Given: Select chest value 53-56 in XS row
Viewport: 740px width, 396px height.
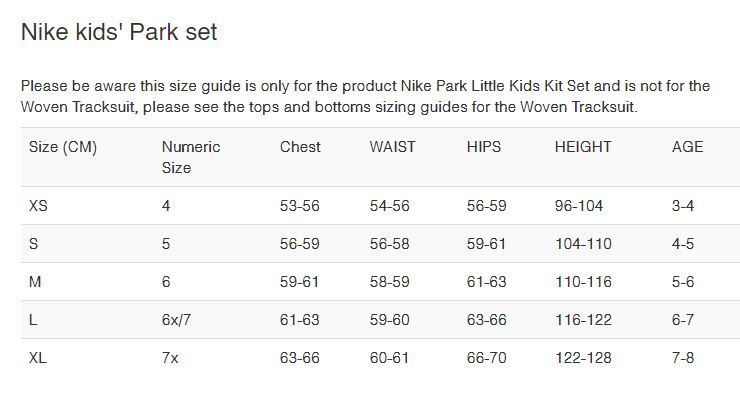Looking at the screenshot, I should (x=300, y=206).
